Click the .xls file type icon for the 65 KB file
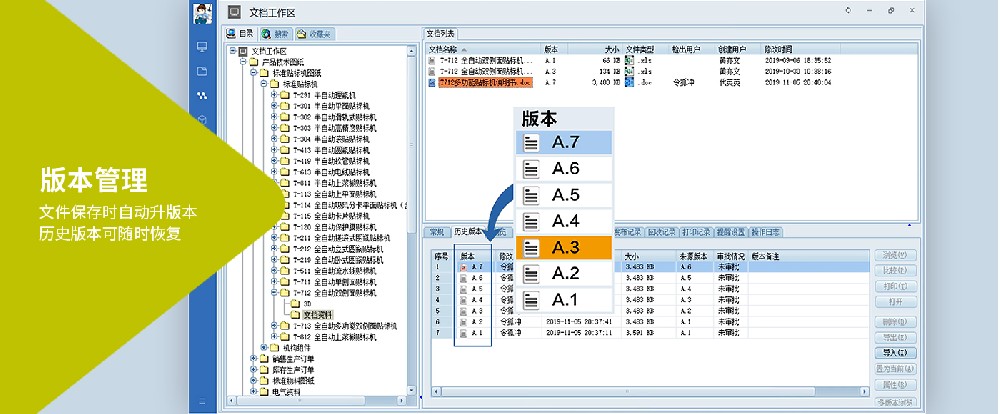This screenshot has height=414, width=1000. tap(629, 61)
